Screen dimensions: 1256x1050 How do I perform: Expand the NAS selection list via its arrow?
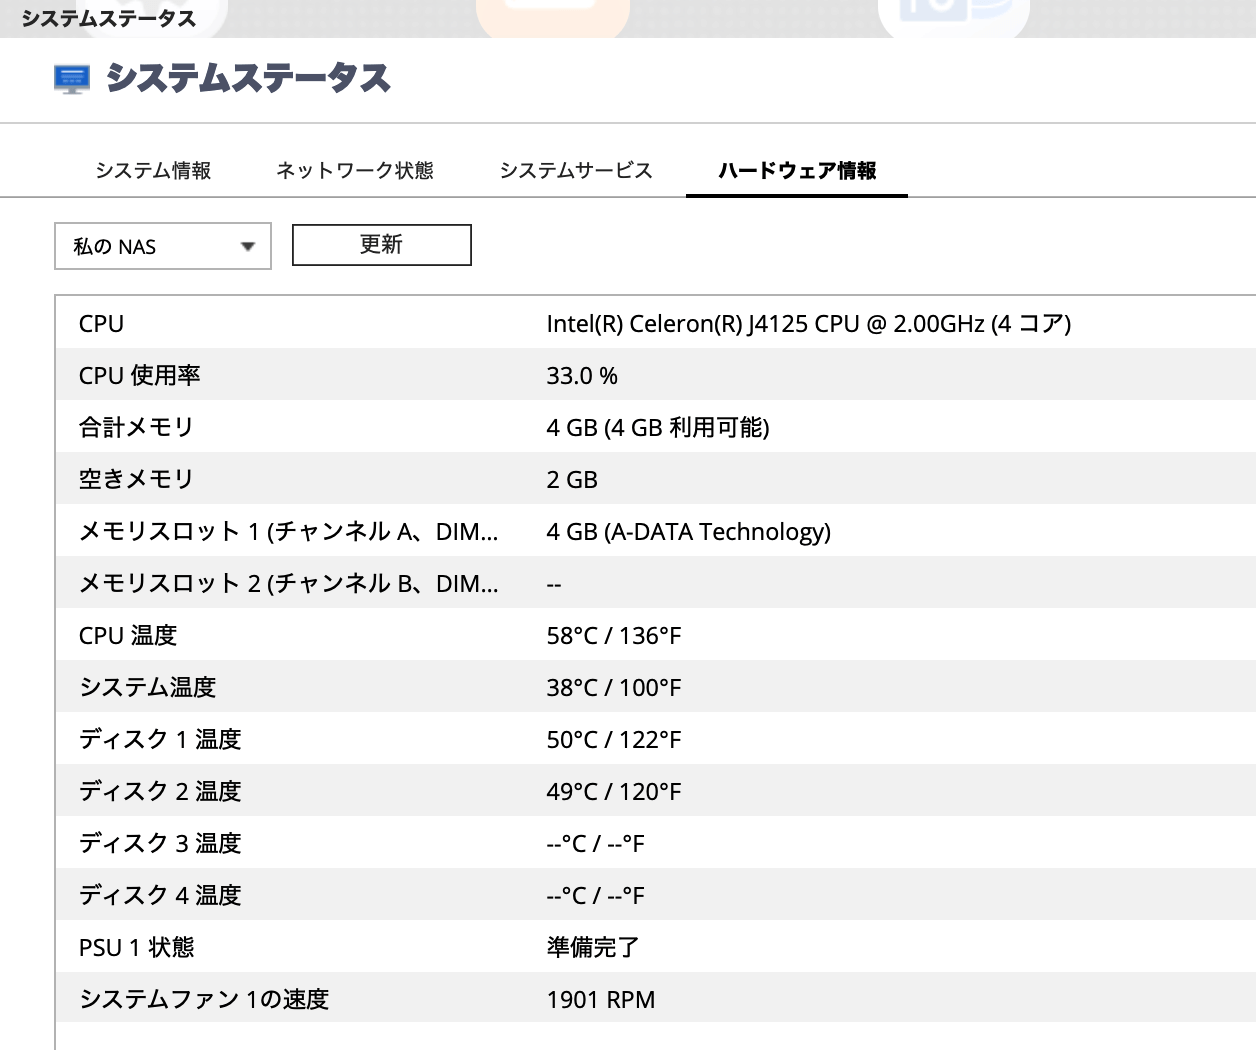[247, 245]
